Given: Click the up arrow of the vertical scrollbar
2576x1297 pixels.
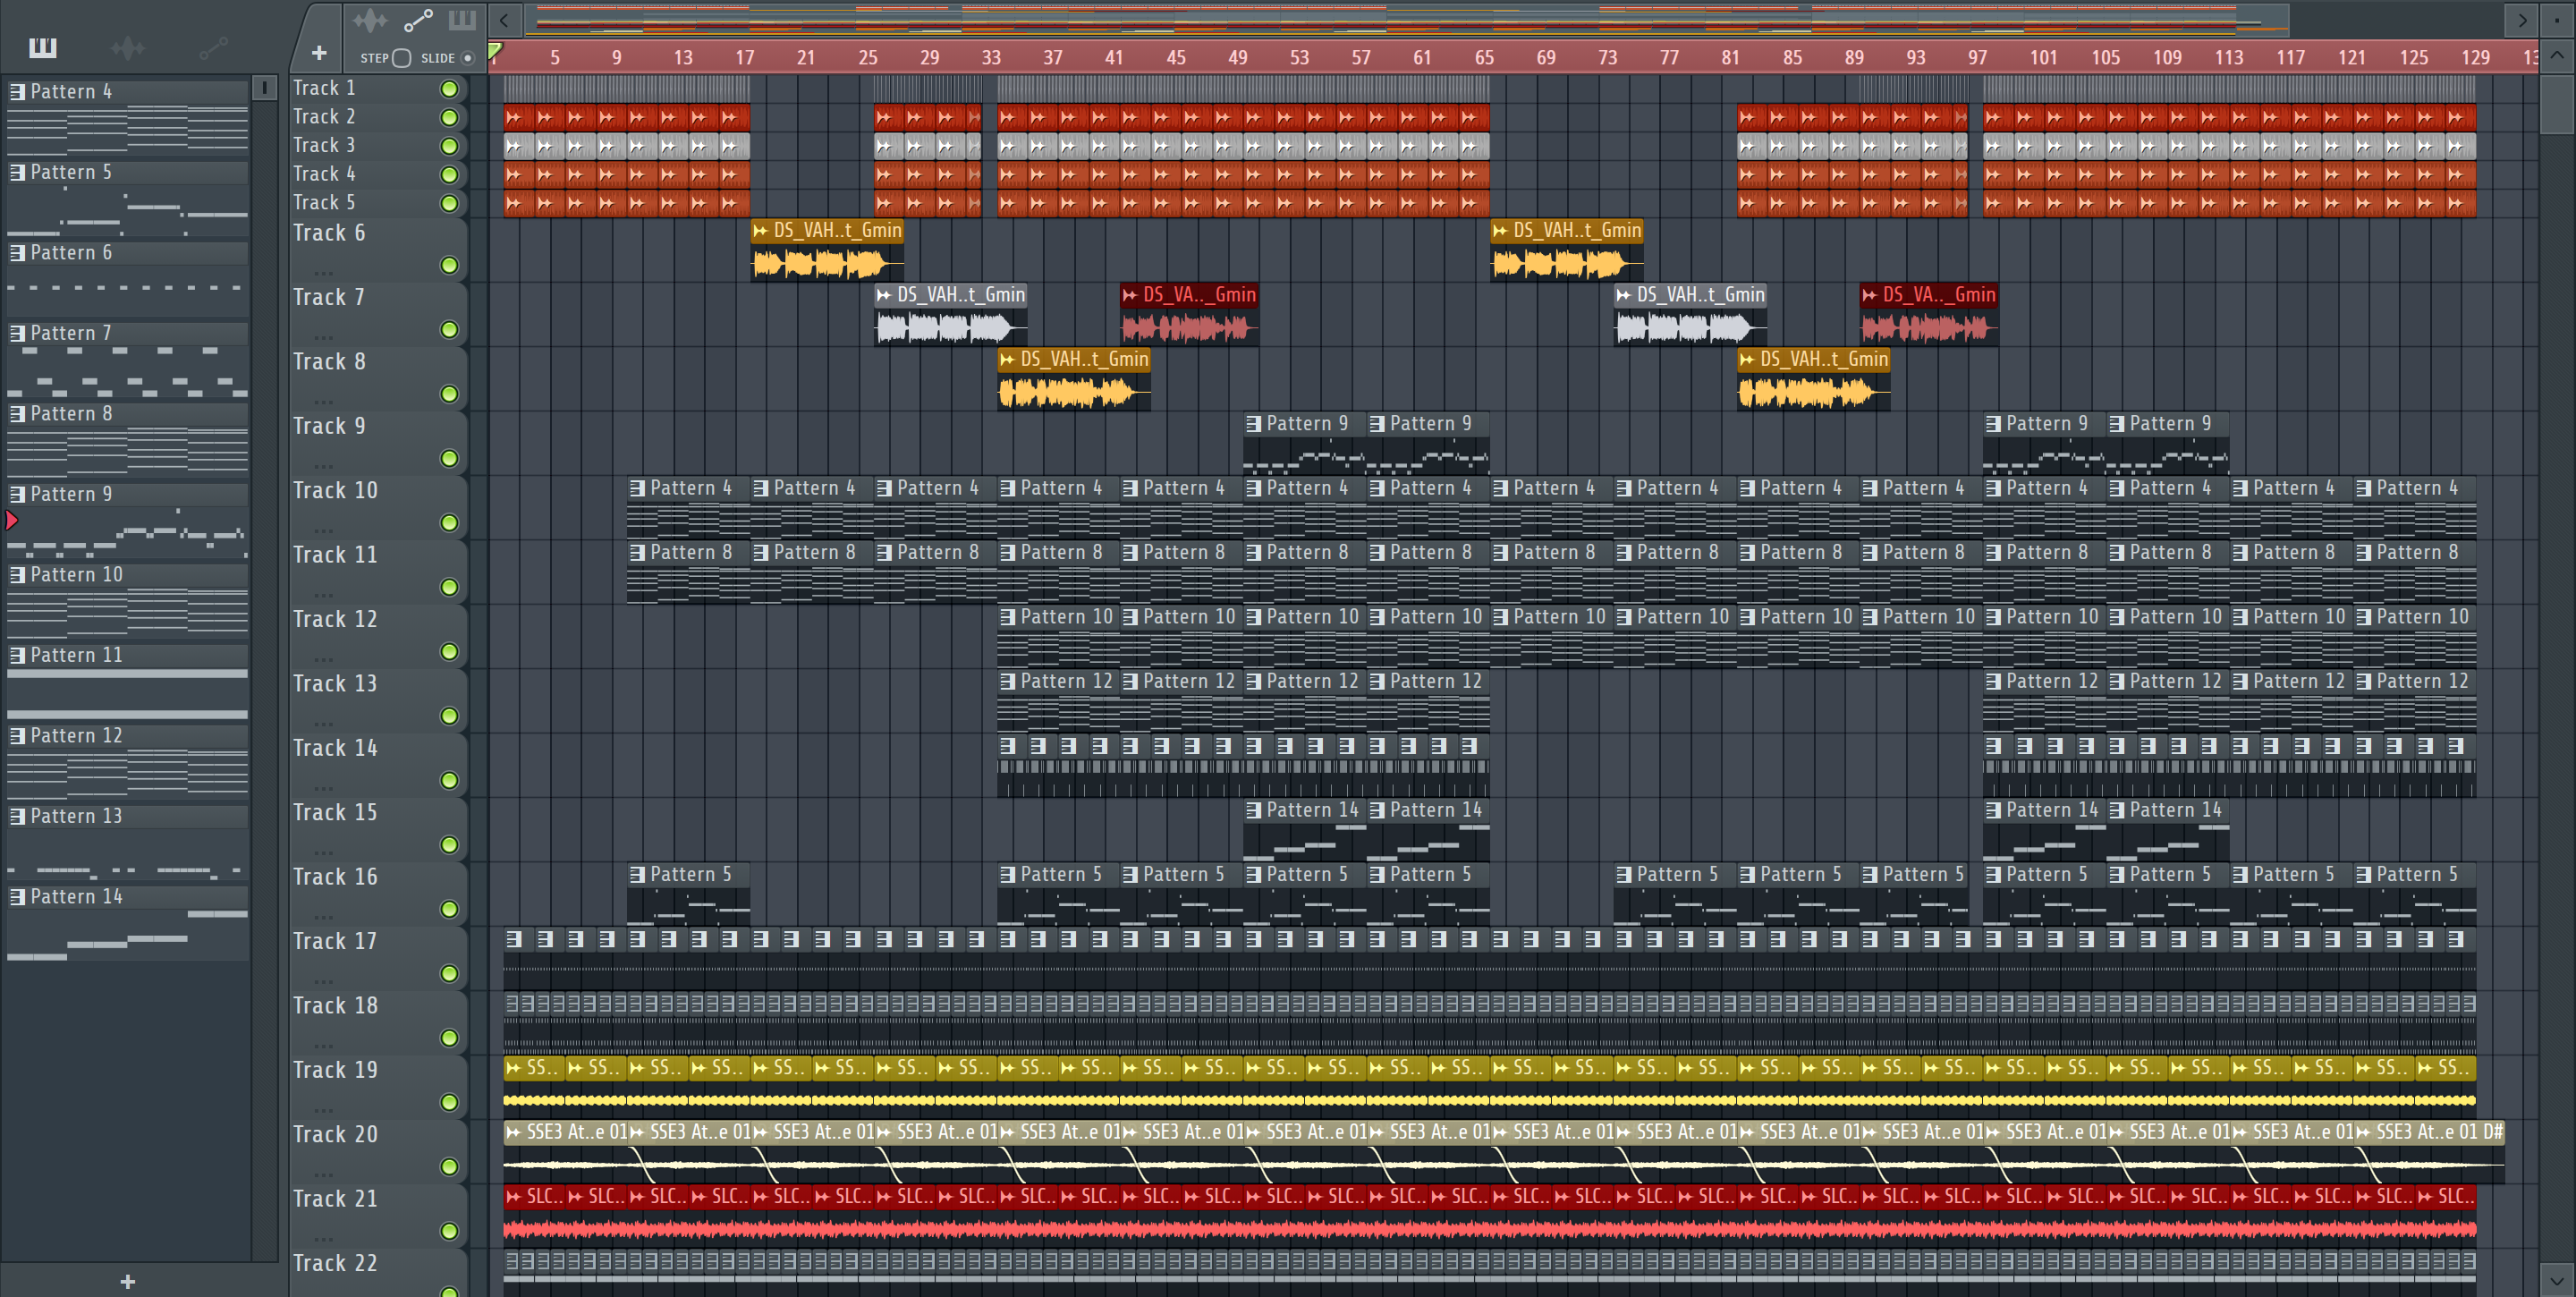Looking at the screenshot, I should [x=2557, y=55].
